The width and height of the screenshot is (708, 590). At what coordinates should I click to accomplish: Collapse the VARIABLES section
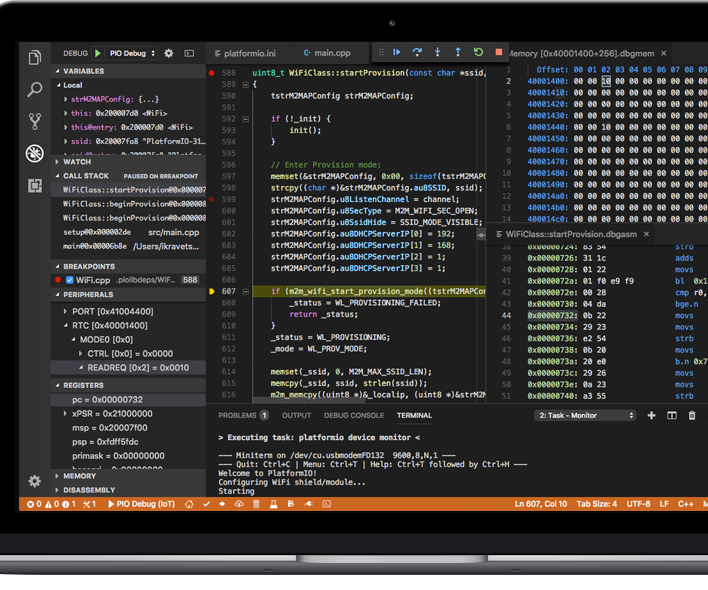point(129,71)
